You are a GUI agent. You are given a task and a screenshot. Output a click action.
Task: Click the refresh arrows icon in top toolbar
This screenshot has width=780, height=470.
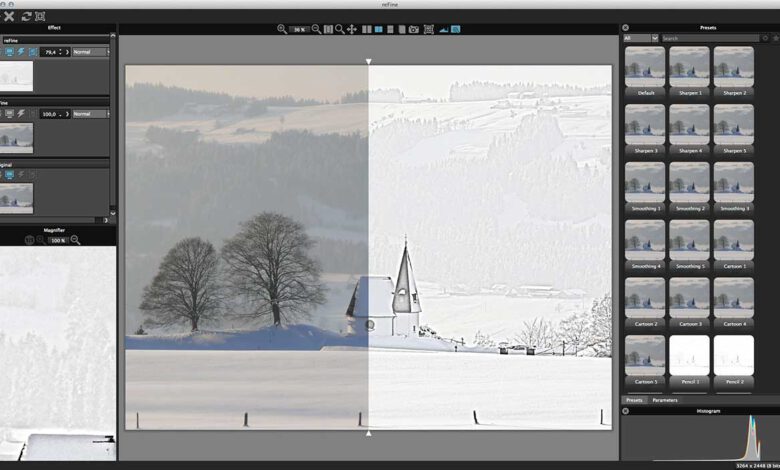pos(26,16)
